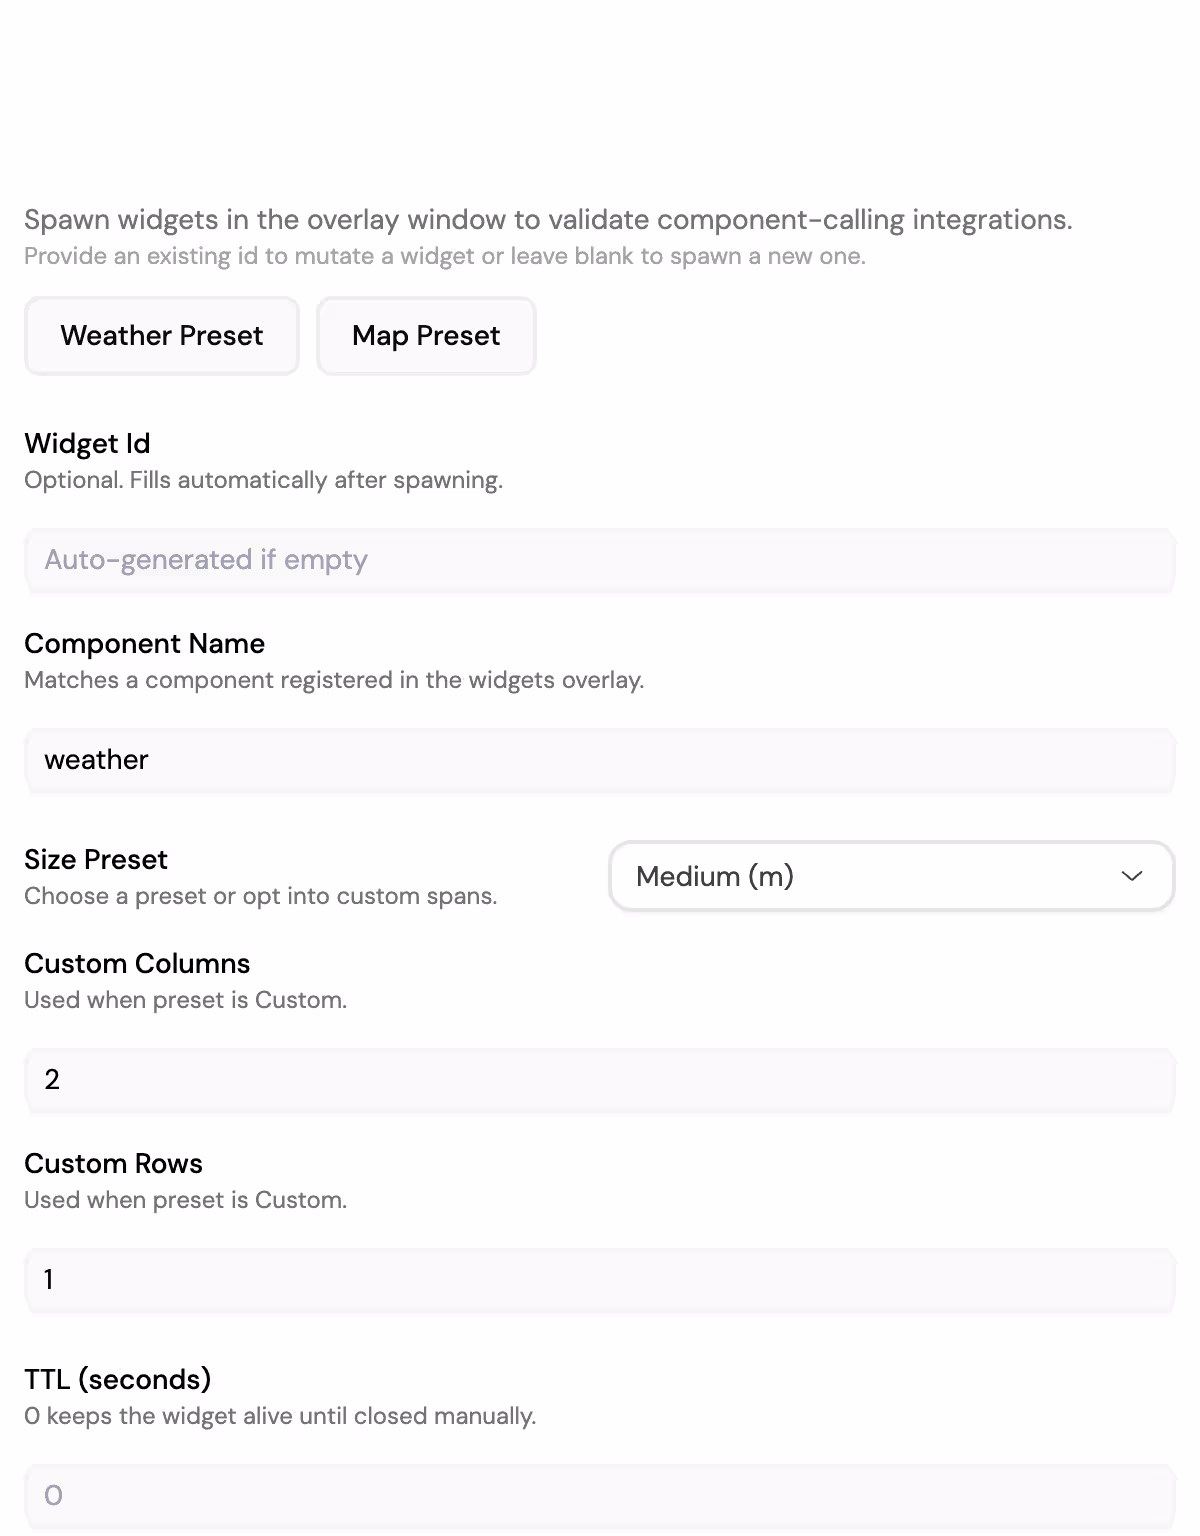Click the 'Spawn widgets in the overlay' description
The width and height of the screenshot is (1200, 1536).
(548, 220)
